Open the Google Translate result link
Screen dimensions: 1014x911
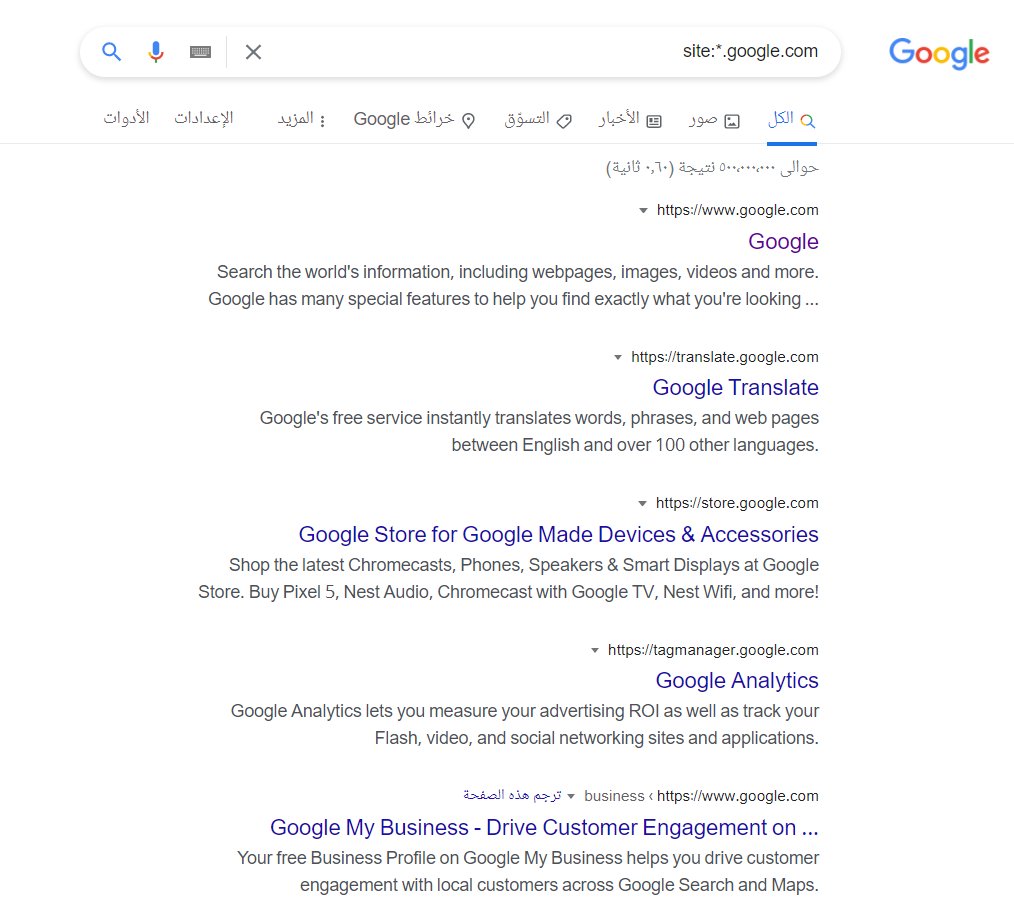point(735,387)
